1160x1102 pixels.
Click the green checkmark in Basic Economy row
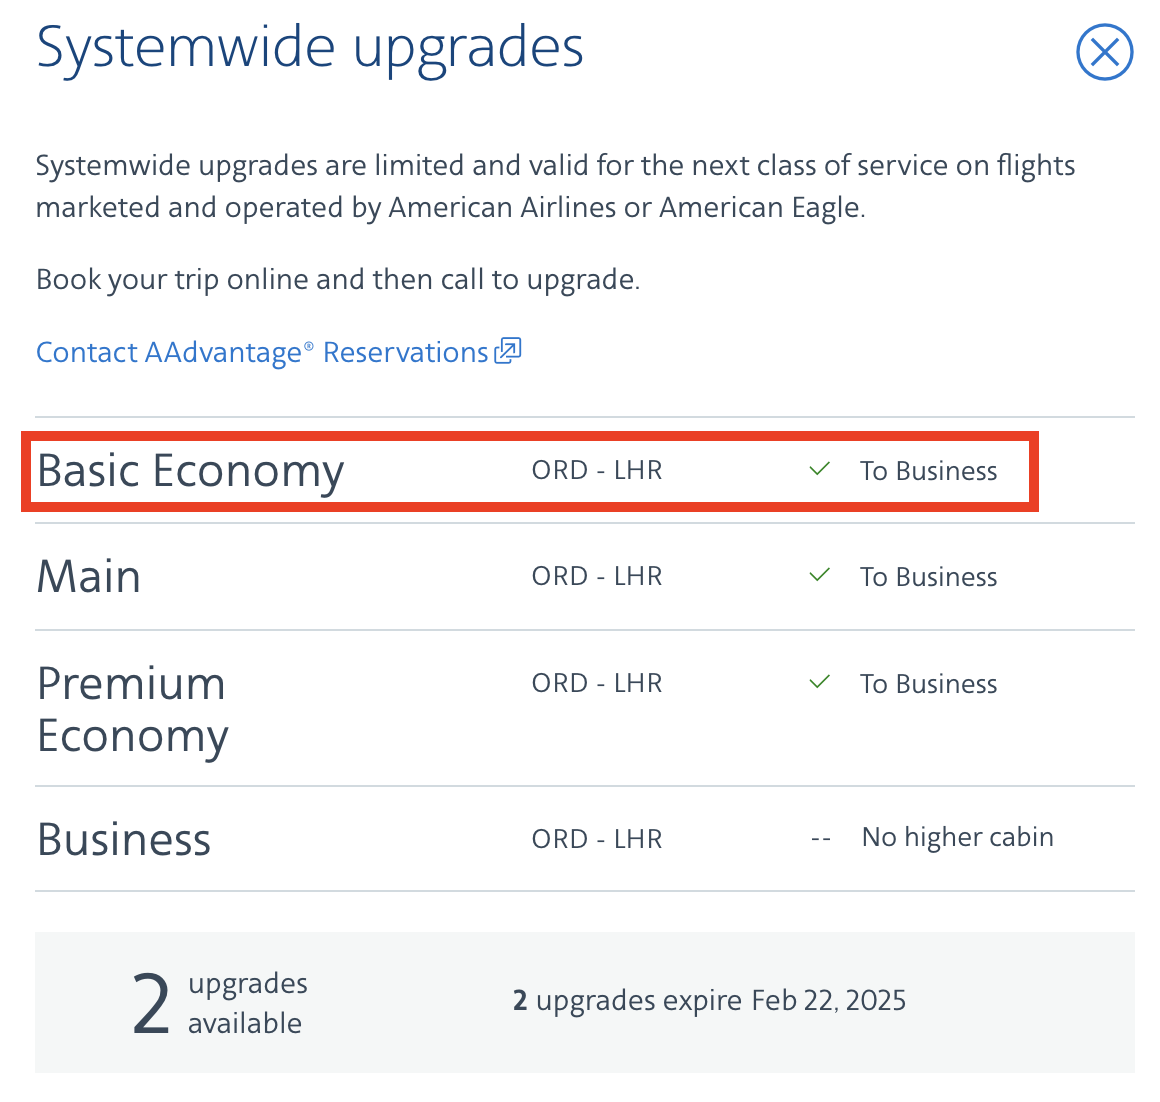tap(820, 469)
